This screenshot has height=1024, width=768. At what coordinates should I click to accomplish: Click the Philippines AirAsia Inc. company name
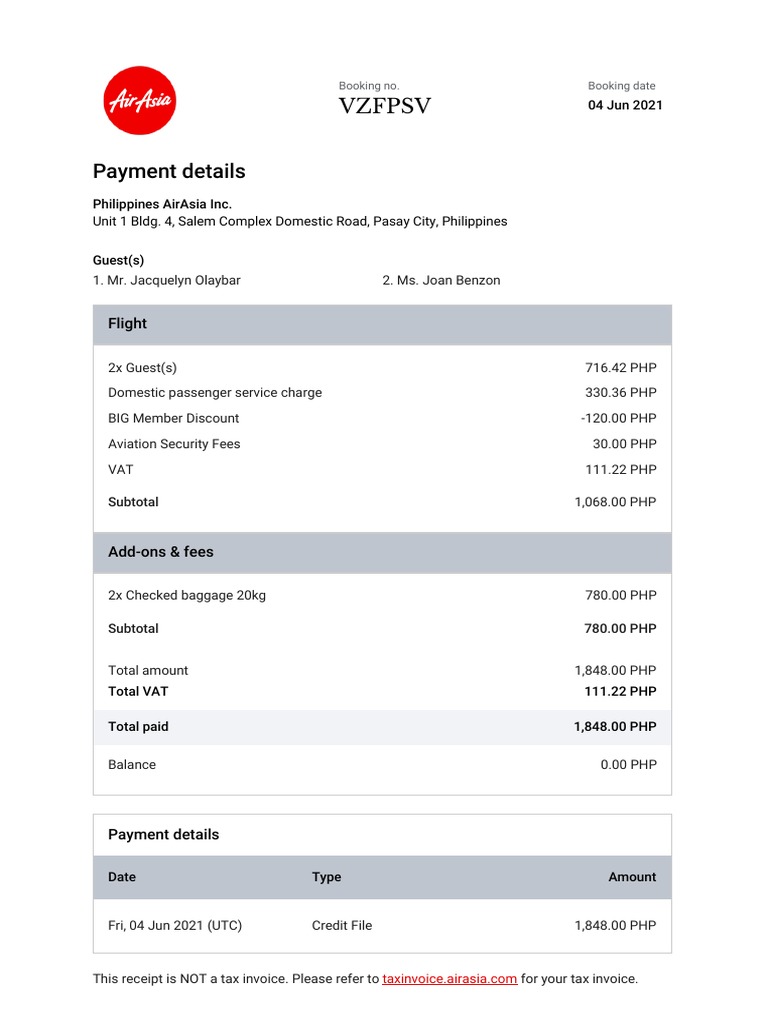click(162, 204)
